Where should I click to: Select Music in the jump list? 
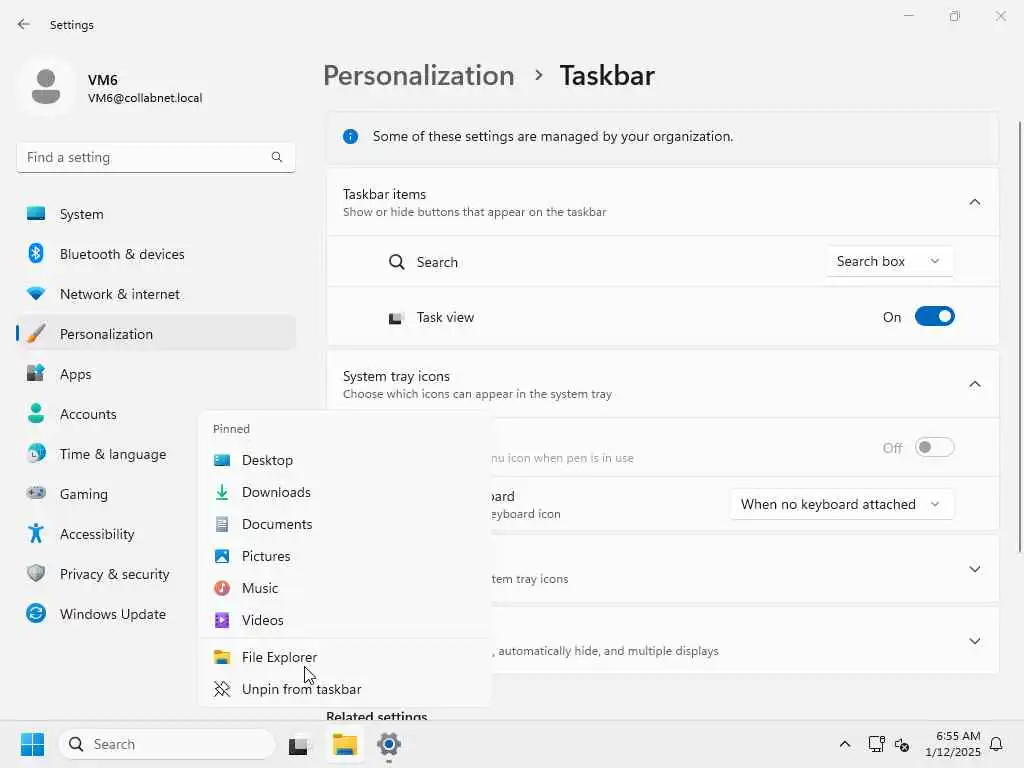(344, 588)
